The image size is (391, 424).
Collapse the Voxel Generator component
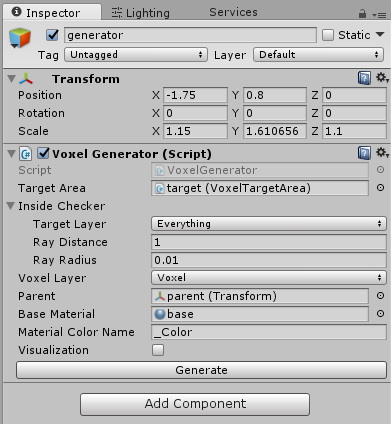(11, 154)
